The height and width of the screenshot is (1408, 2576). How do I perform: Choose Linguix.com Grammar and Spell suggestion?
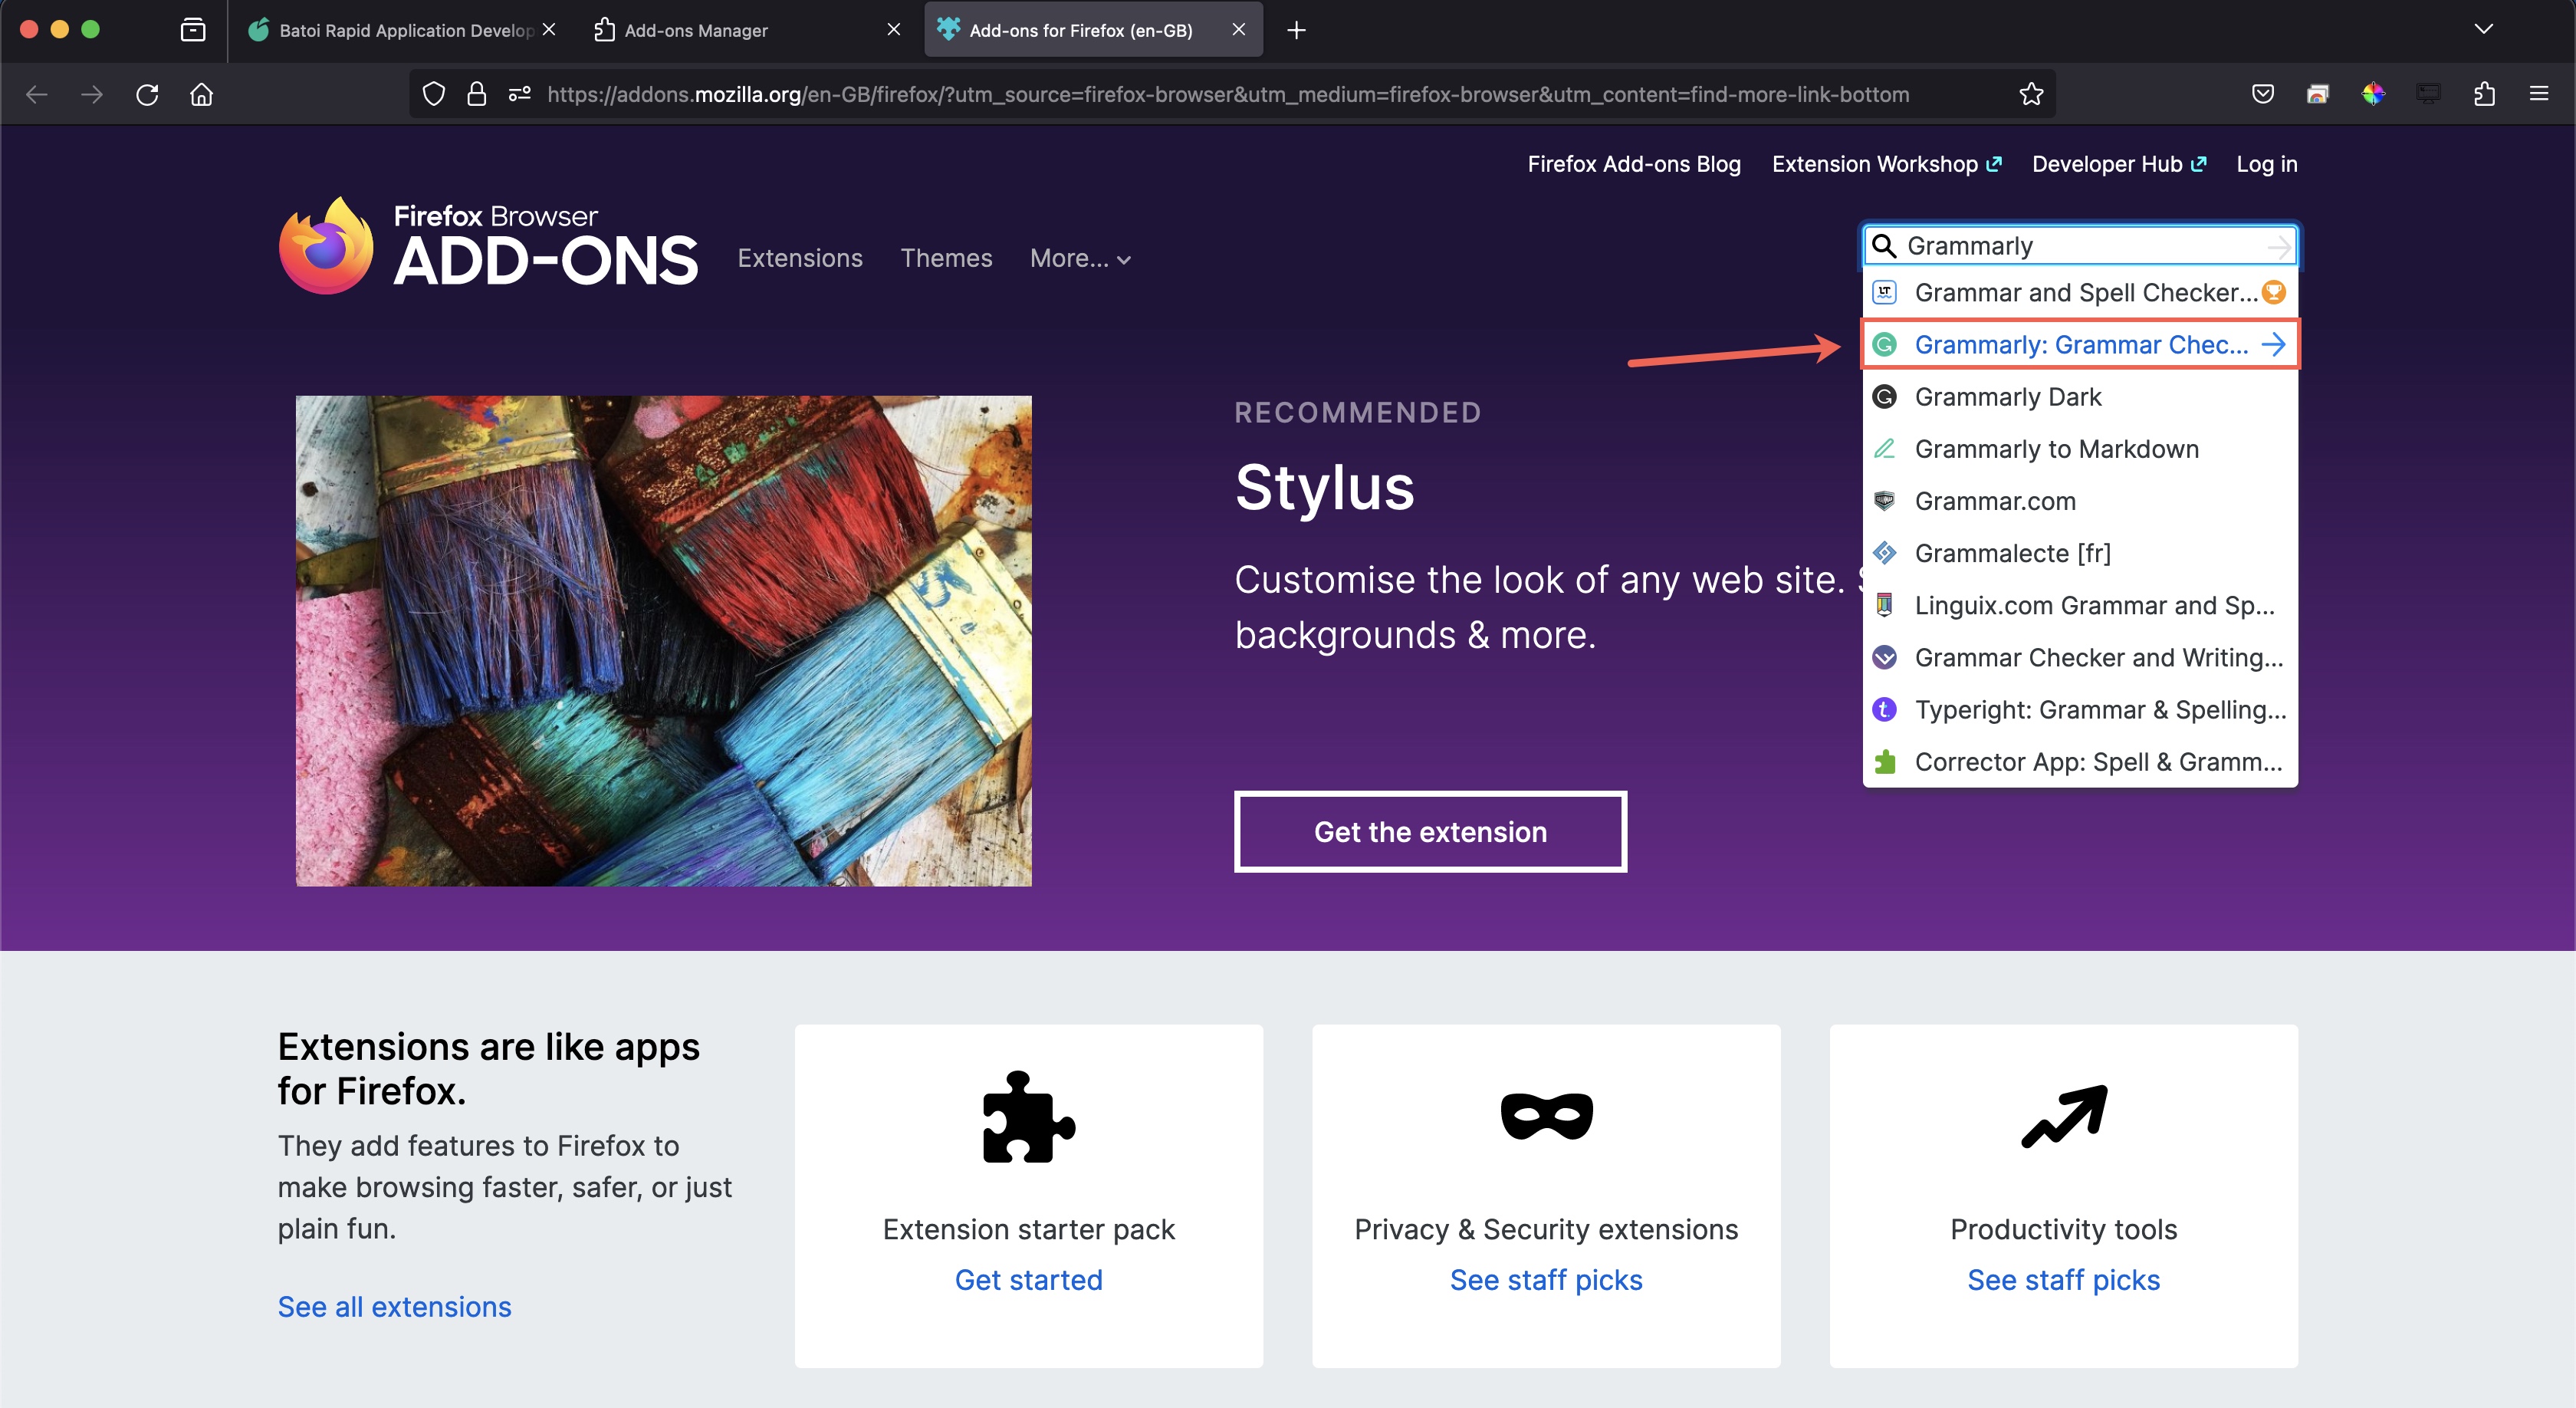pos(2080,605)
